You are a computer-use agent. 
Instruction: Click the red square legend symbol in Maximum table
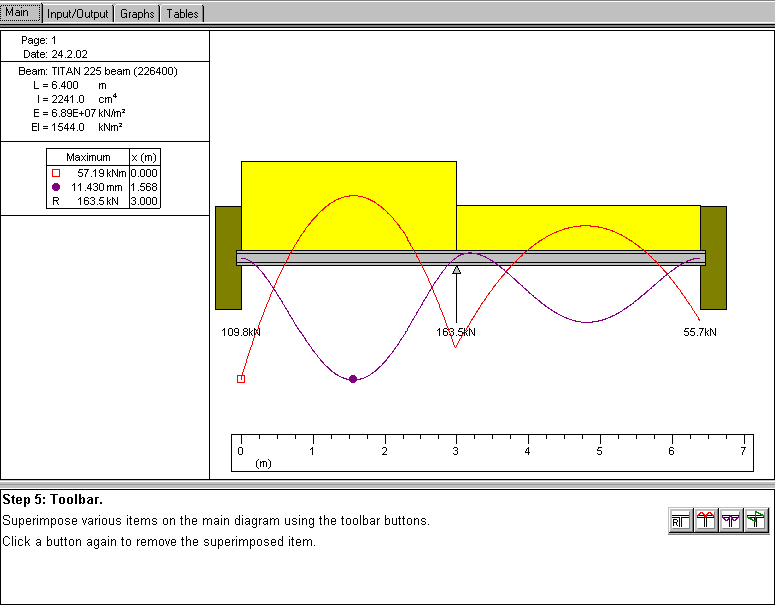click(x=55, y=173)
